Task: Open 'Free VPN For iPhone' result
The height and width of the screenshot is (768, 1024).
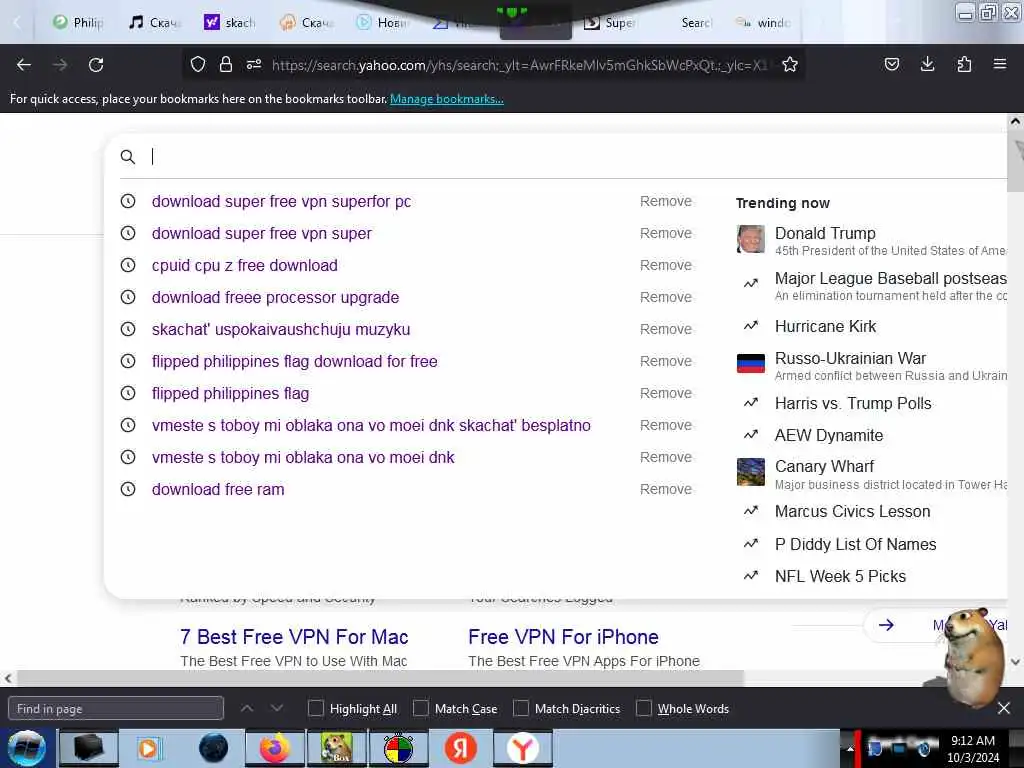Action: [x=564, y=637]
